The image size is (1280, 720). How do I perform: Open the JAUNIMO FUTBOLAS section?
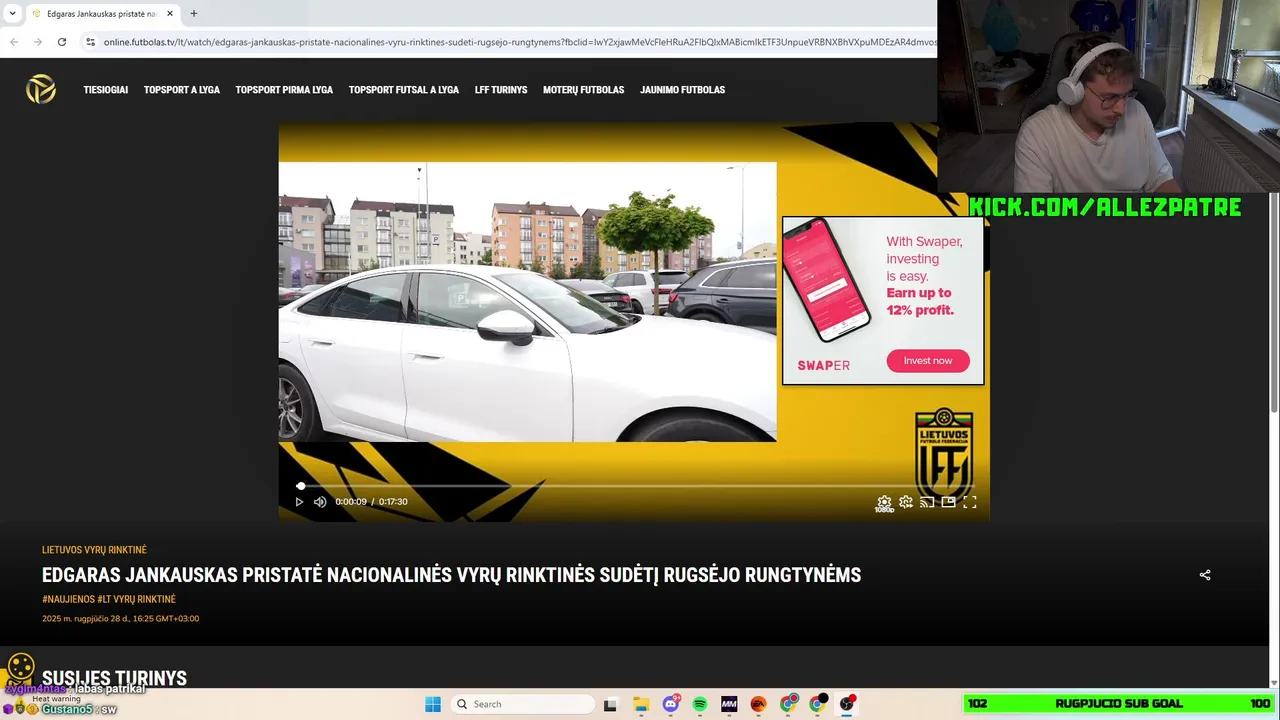click(x=683, y=90)
